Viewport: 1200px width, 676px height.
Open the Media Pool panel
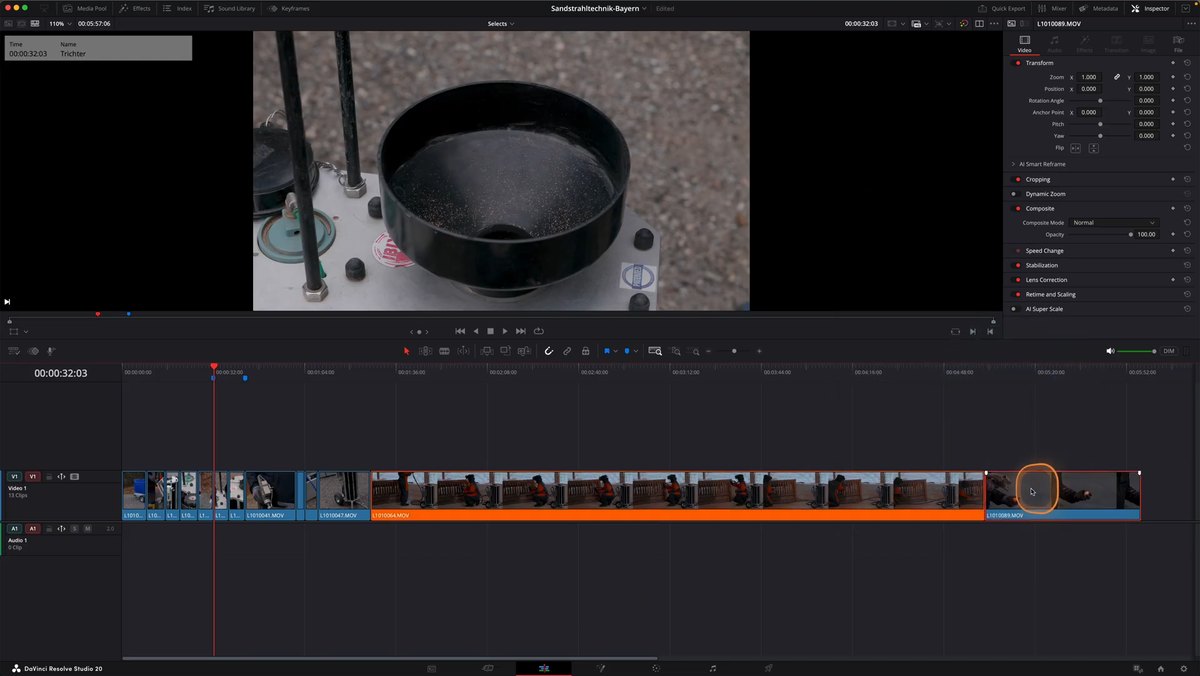pyautogui.click(x=84, y=8)
